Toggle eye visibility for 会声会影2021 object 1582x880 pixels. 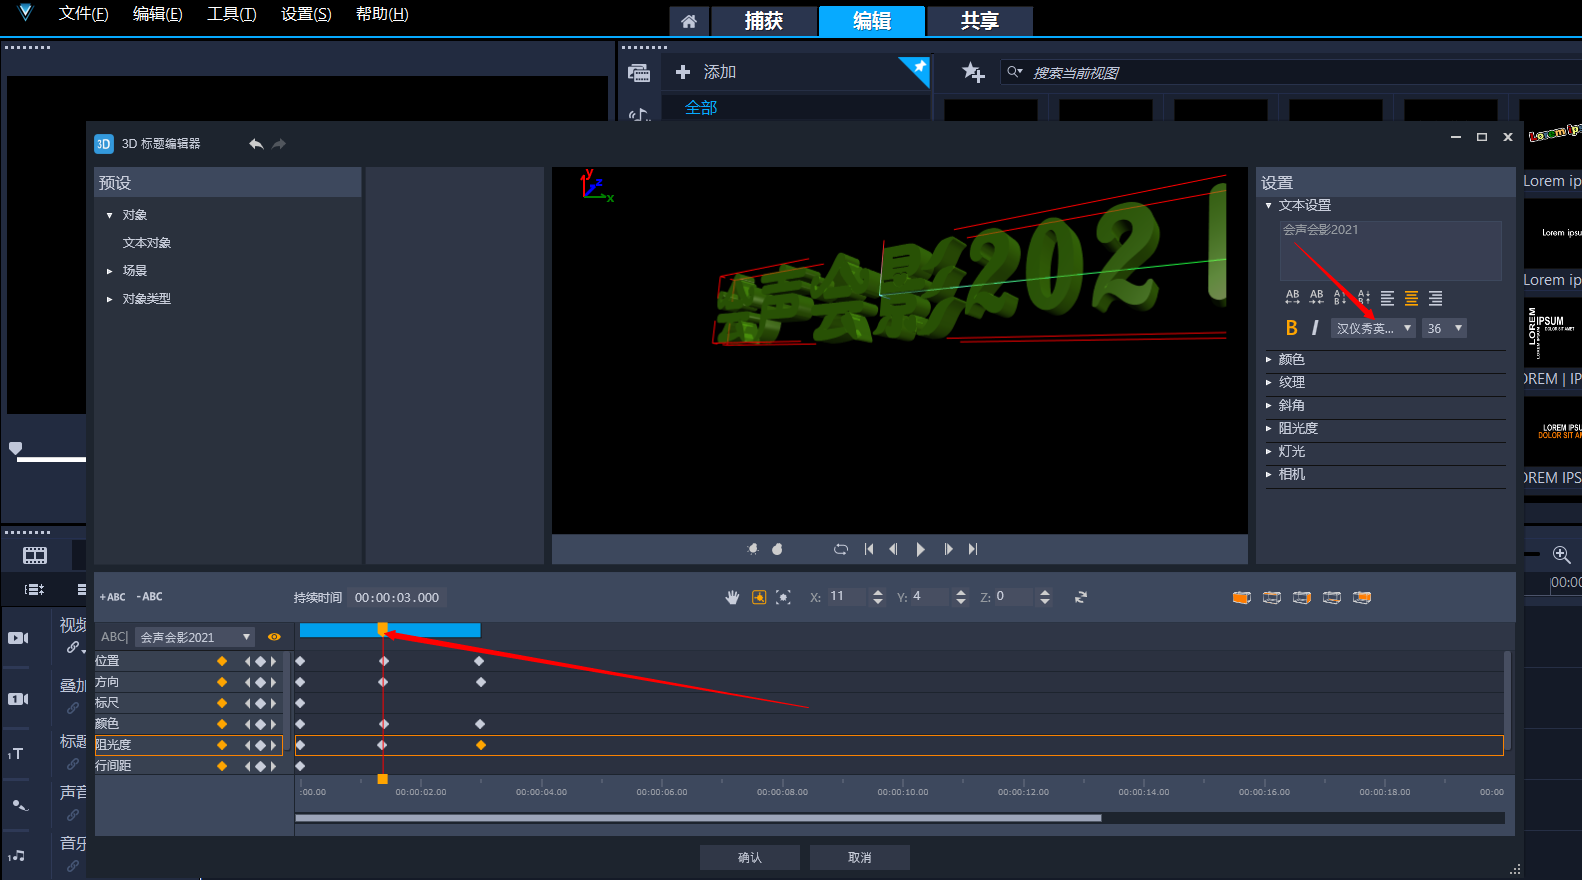tap(274, 637)
